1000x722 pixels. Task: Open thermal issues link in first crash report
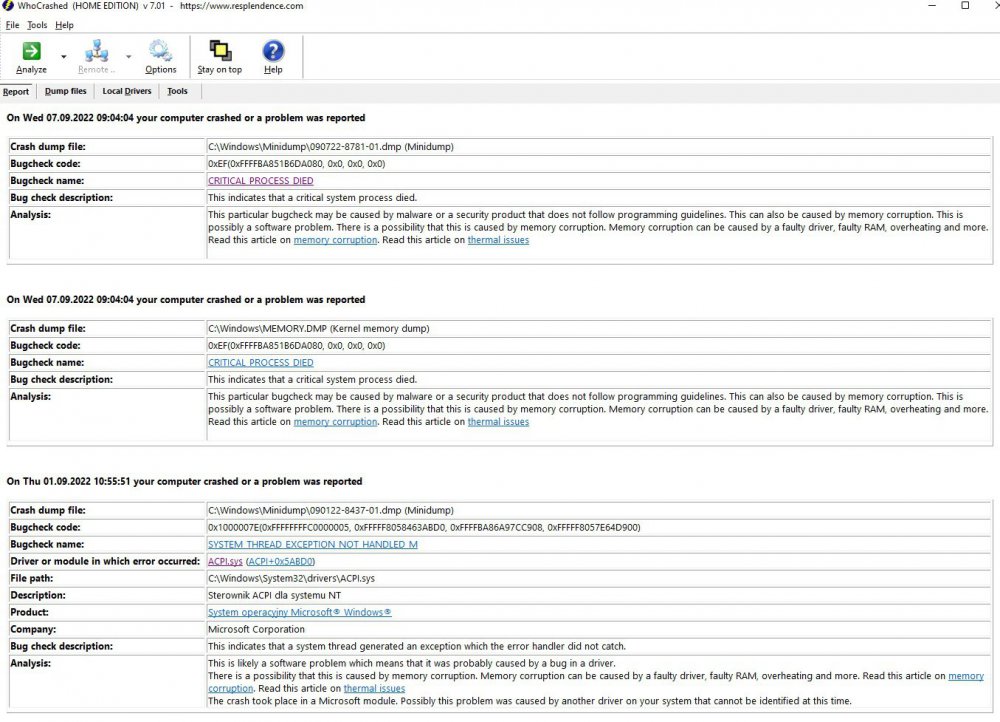click(498, 240)
